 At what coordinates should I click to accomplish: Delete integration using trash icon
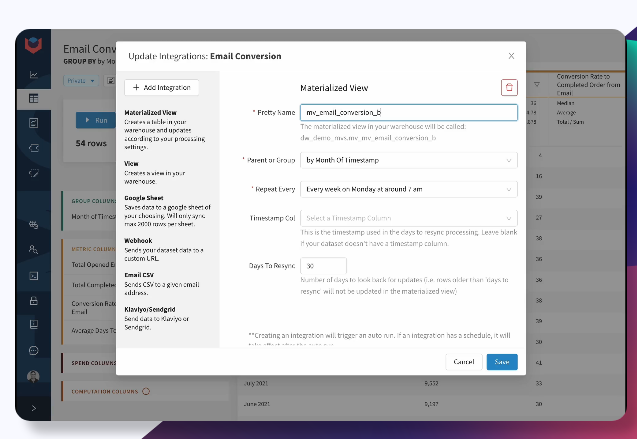point(509,87)
